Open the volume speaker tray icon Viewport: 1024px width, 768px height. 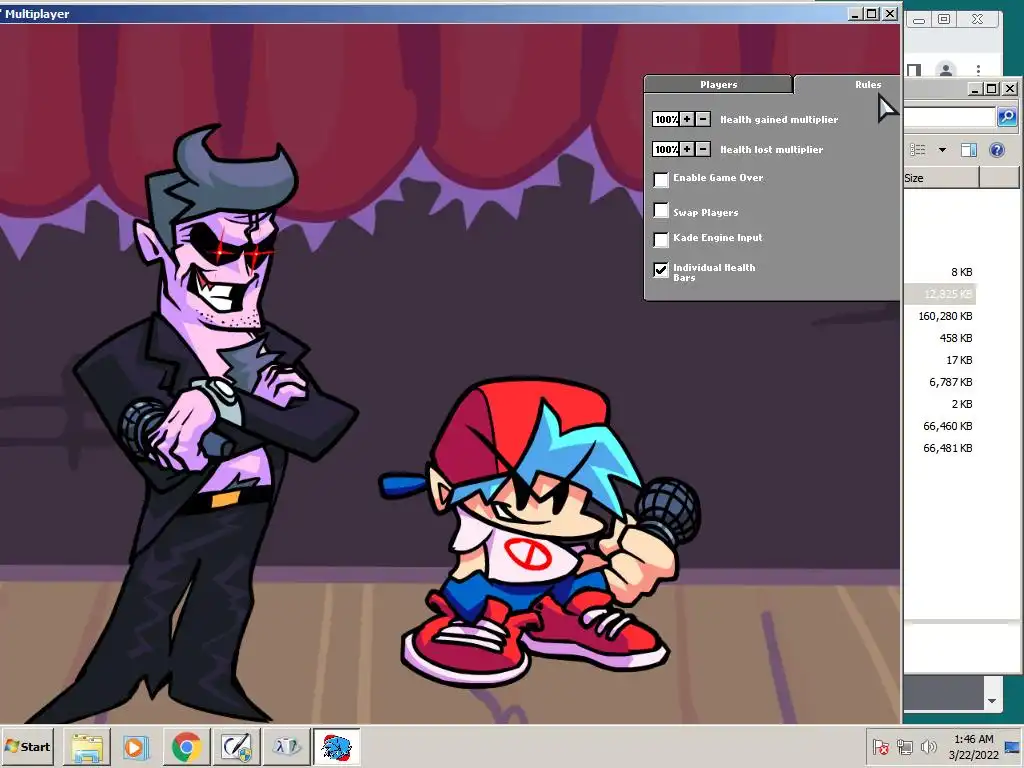928,746
